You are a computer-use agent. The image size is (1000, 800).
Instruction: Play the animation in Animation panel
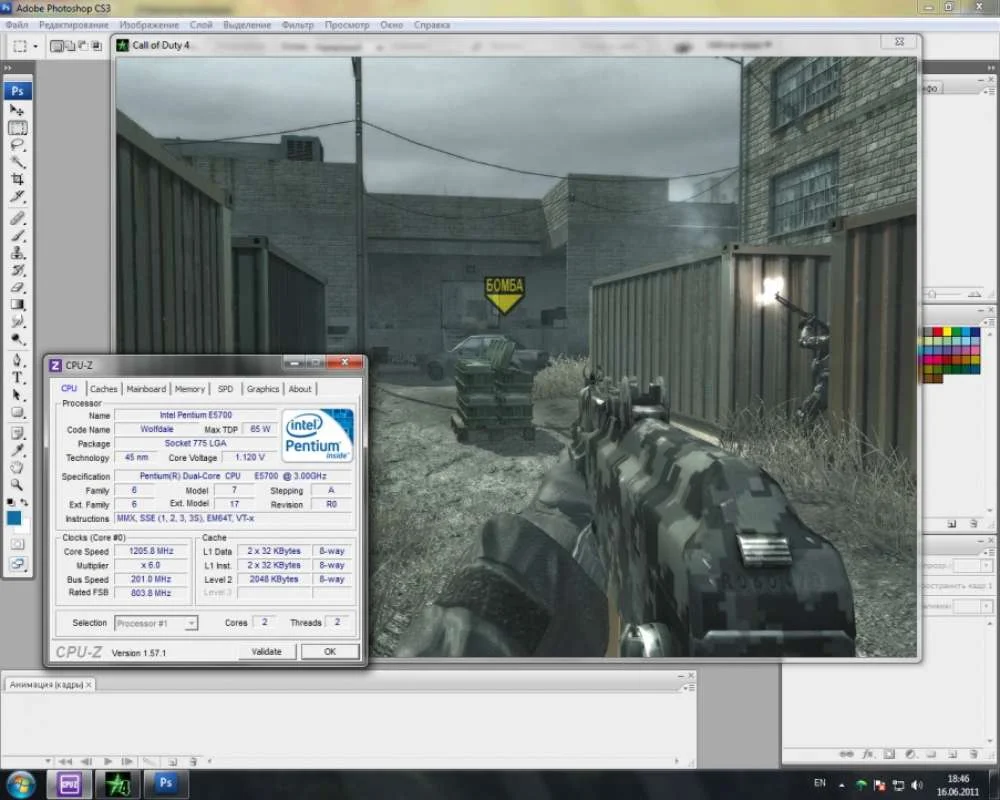(x=108, y=761)
